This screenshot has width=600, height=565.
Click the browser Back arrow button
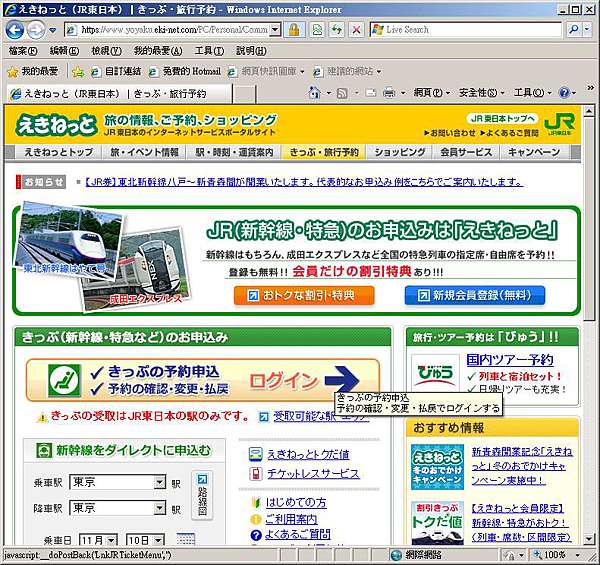[x=15, y=30]
